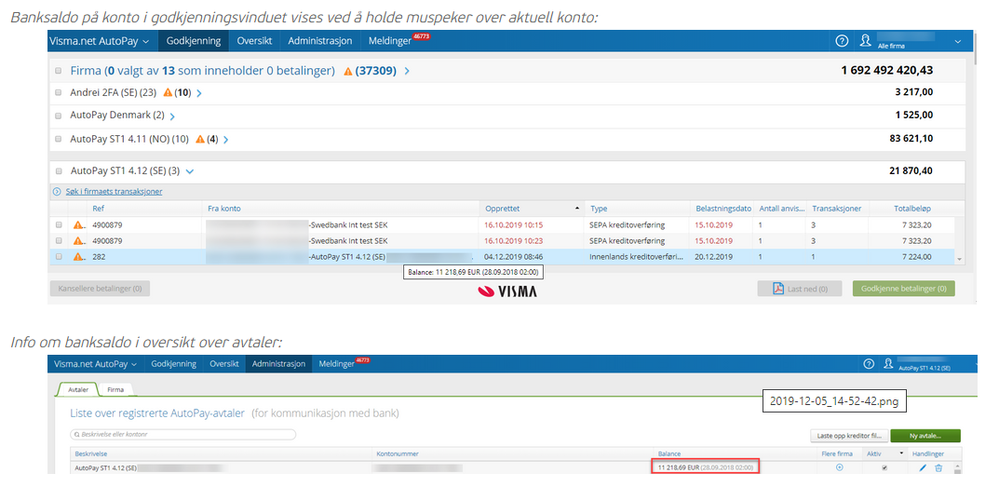Expand AutoPay Denmark company row
Screen dimensions: 999x501
(172, 116)
